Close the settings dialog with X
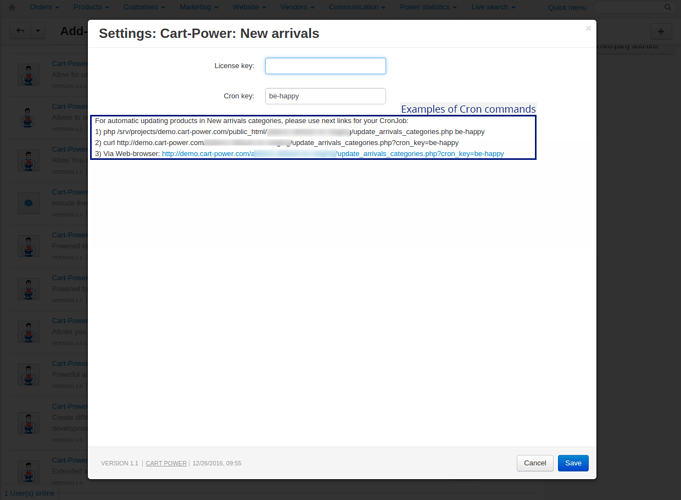Image resolution: width=681 pixels, height=500 pixels. 588,28
